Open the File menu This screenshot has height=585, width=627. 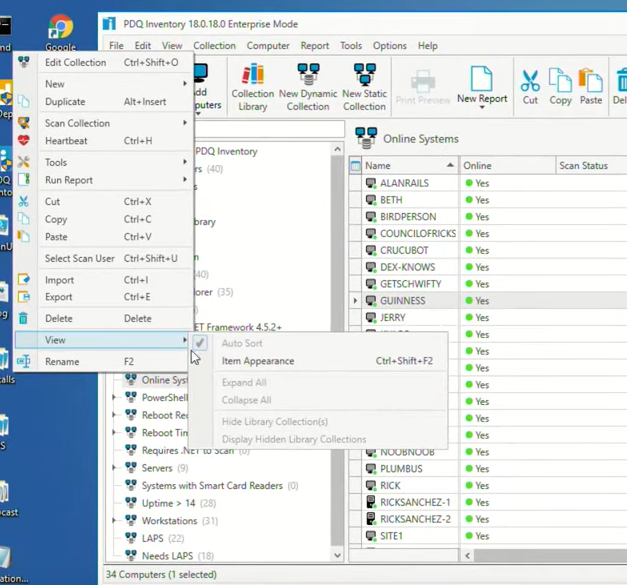[116, 46]
